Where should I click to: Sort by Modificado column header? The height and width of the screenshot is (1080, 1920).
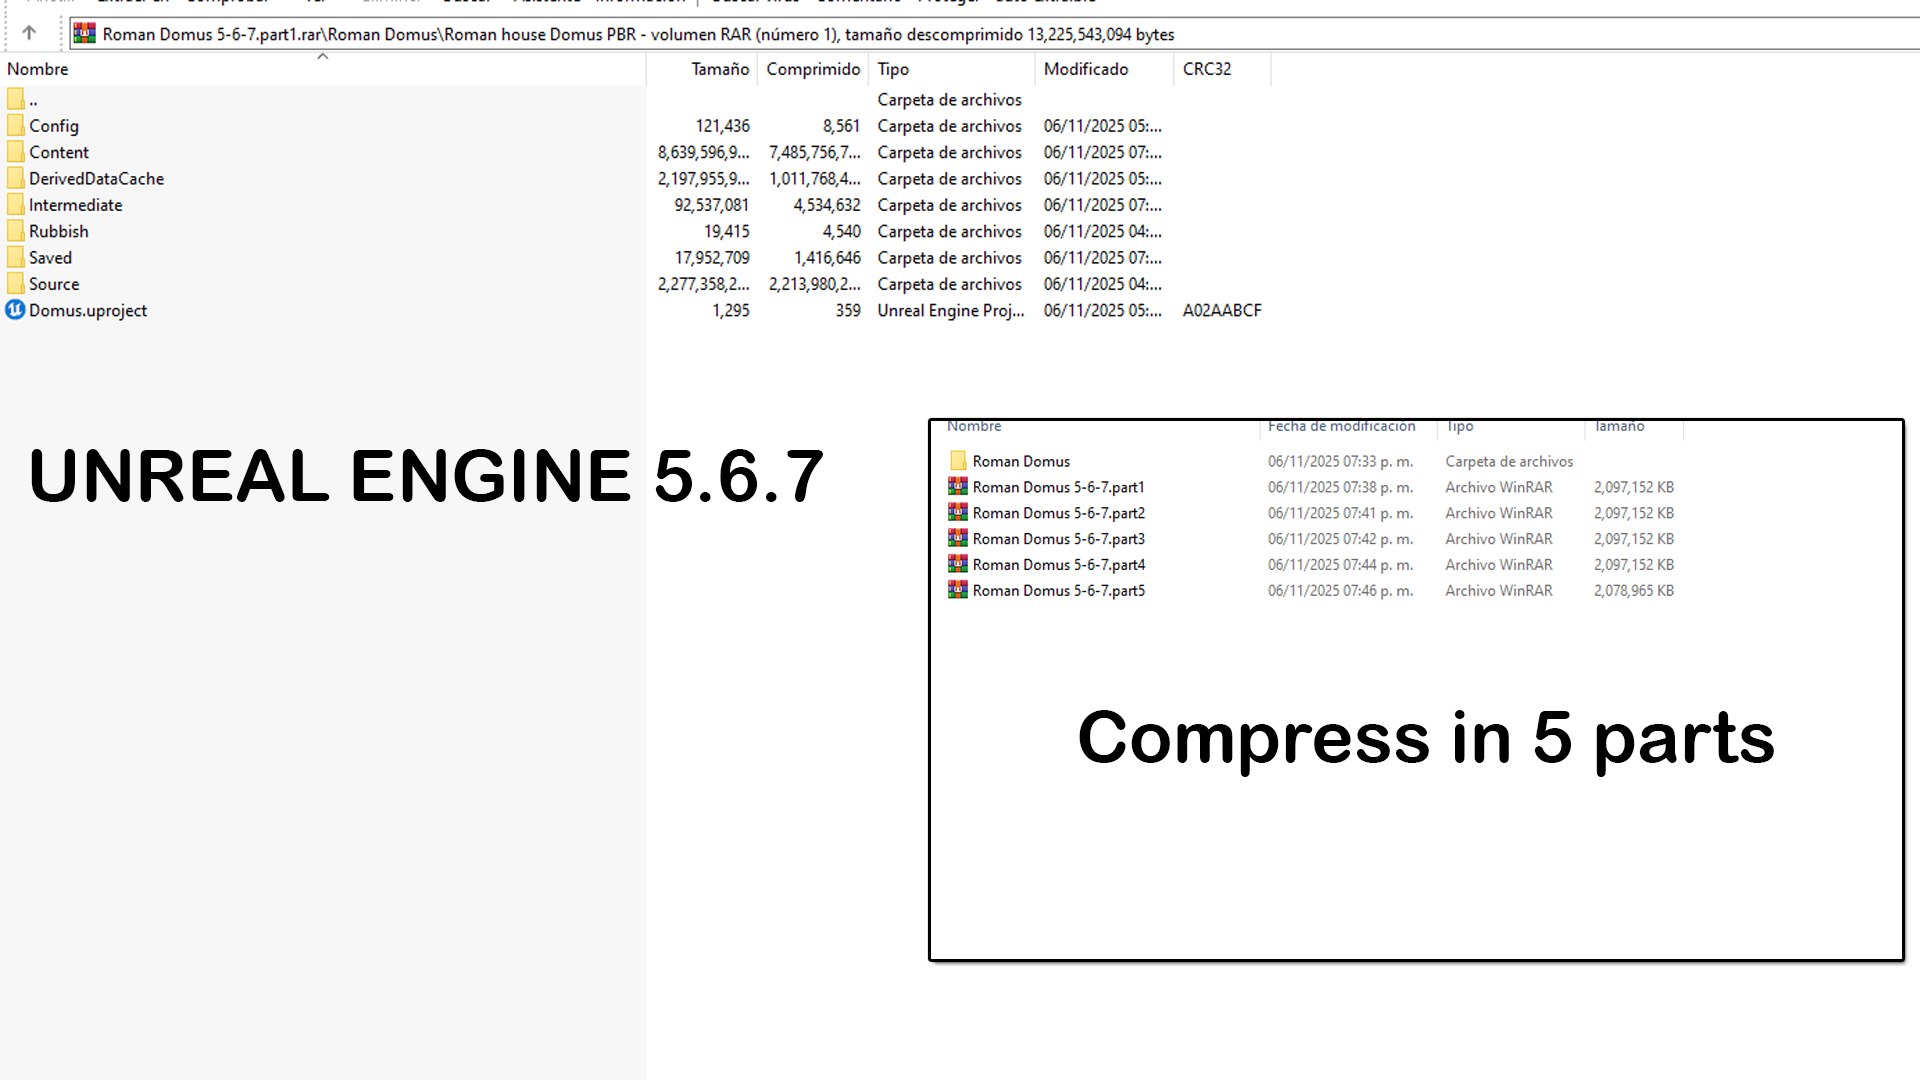tap(1085, 69)
